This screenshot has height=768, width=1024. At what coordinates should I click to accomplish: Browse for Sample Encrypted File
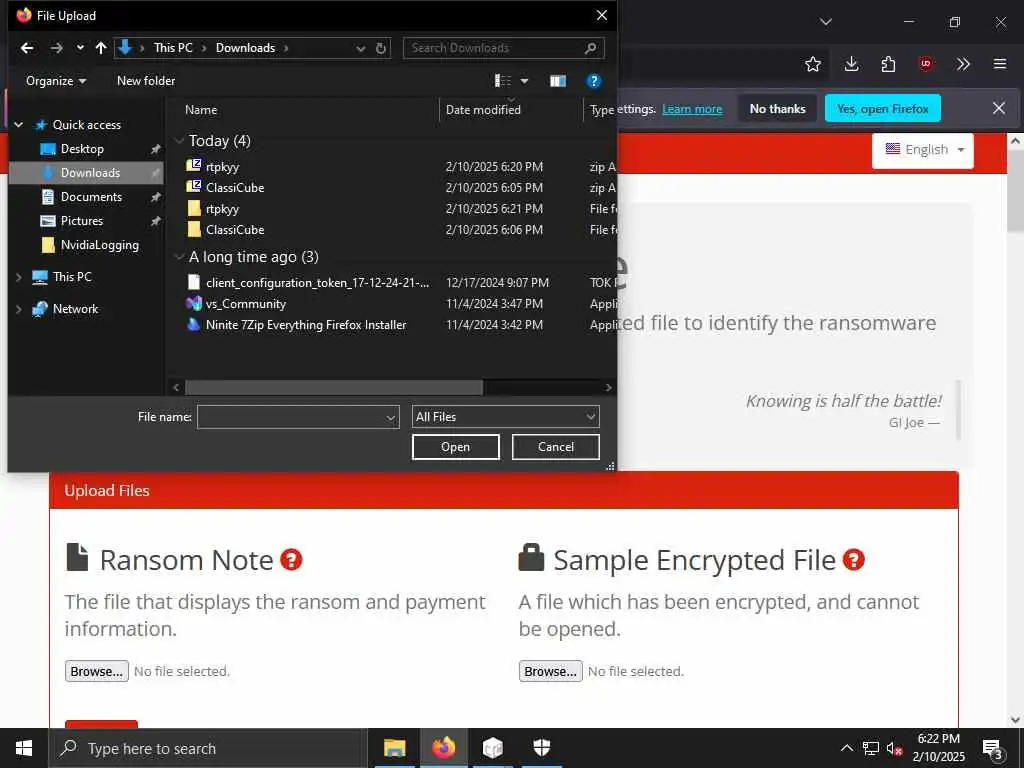[551, 671]
